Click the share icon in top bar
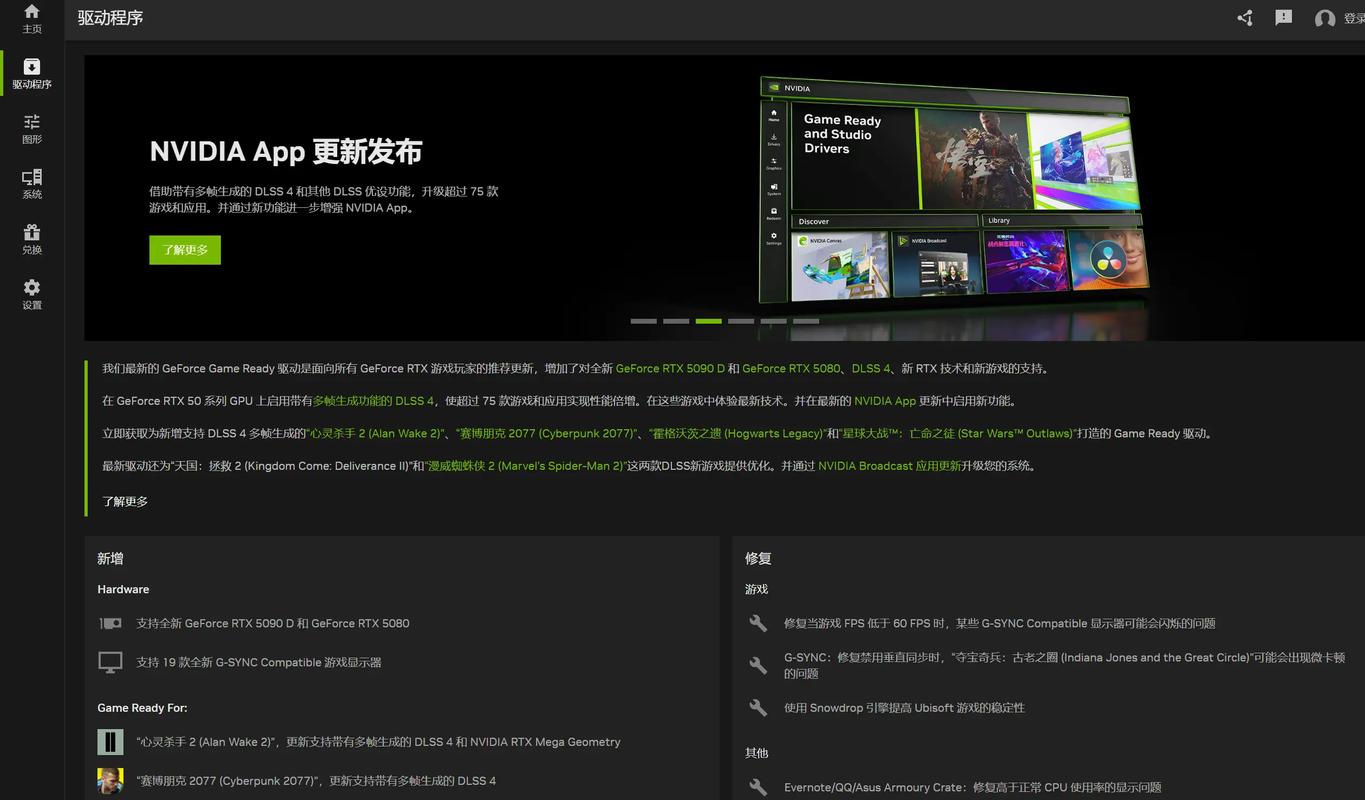This screenshot has width=1365, height=800. tap(1245, 18)
